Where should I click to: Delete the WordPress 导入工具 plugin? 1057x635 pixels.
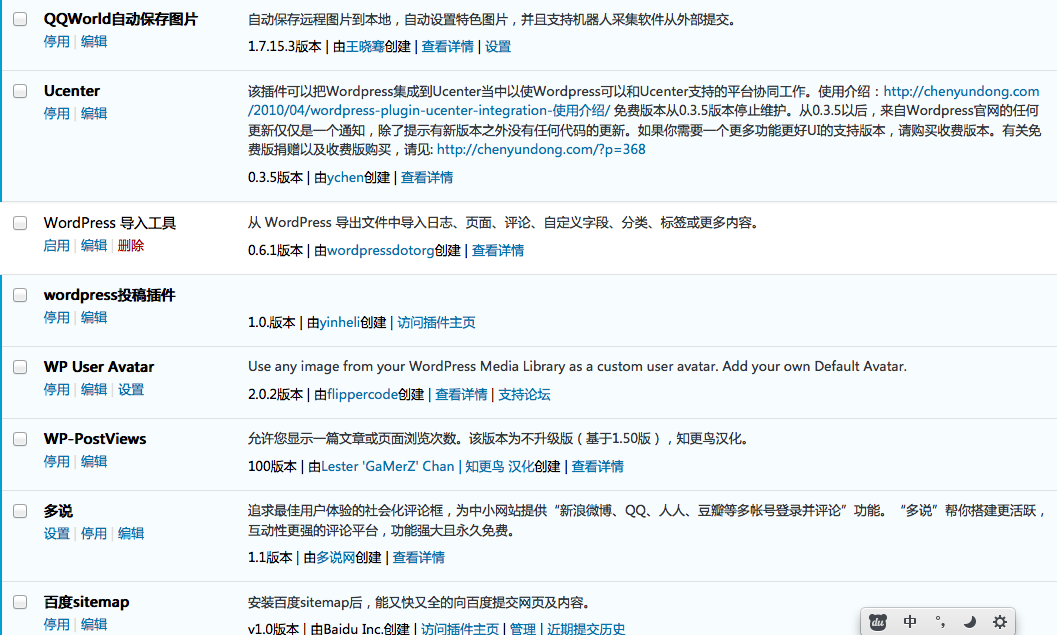(131, 245)
